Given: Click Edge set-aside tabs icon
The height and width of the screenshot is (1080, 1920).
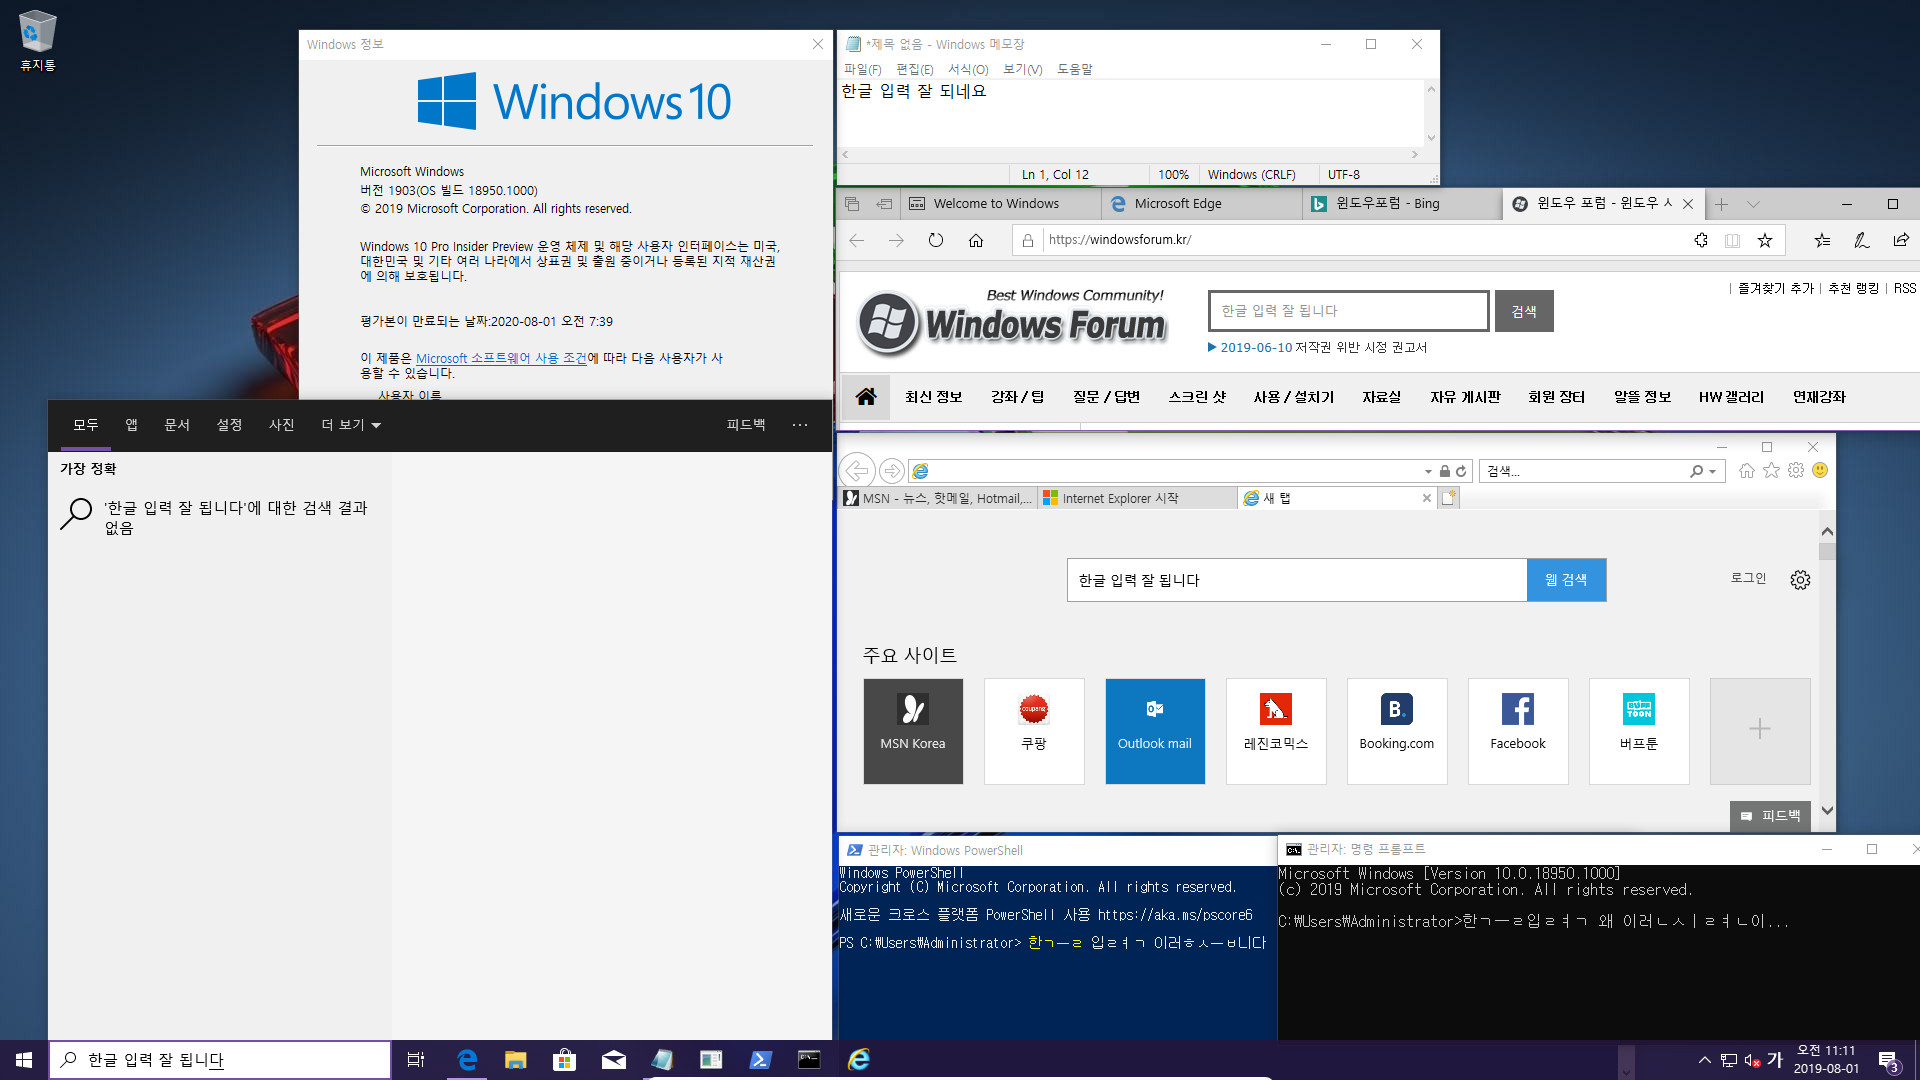Looking at the screenshot, I should [884, 204].
